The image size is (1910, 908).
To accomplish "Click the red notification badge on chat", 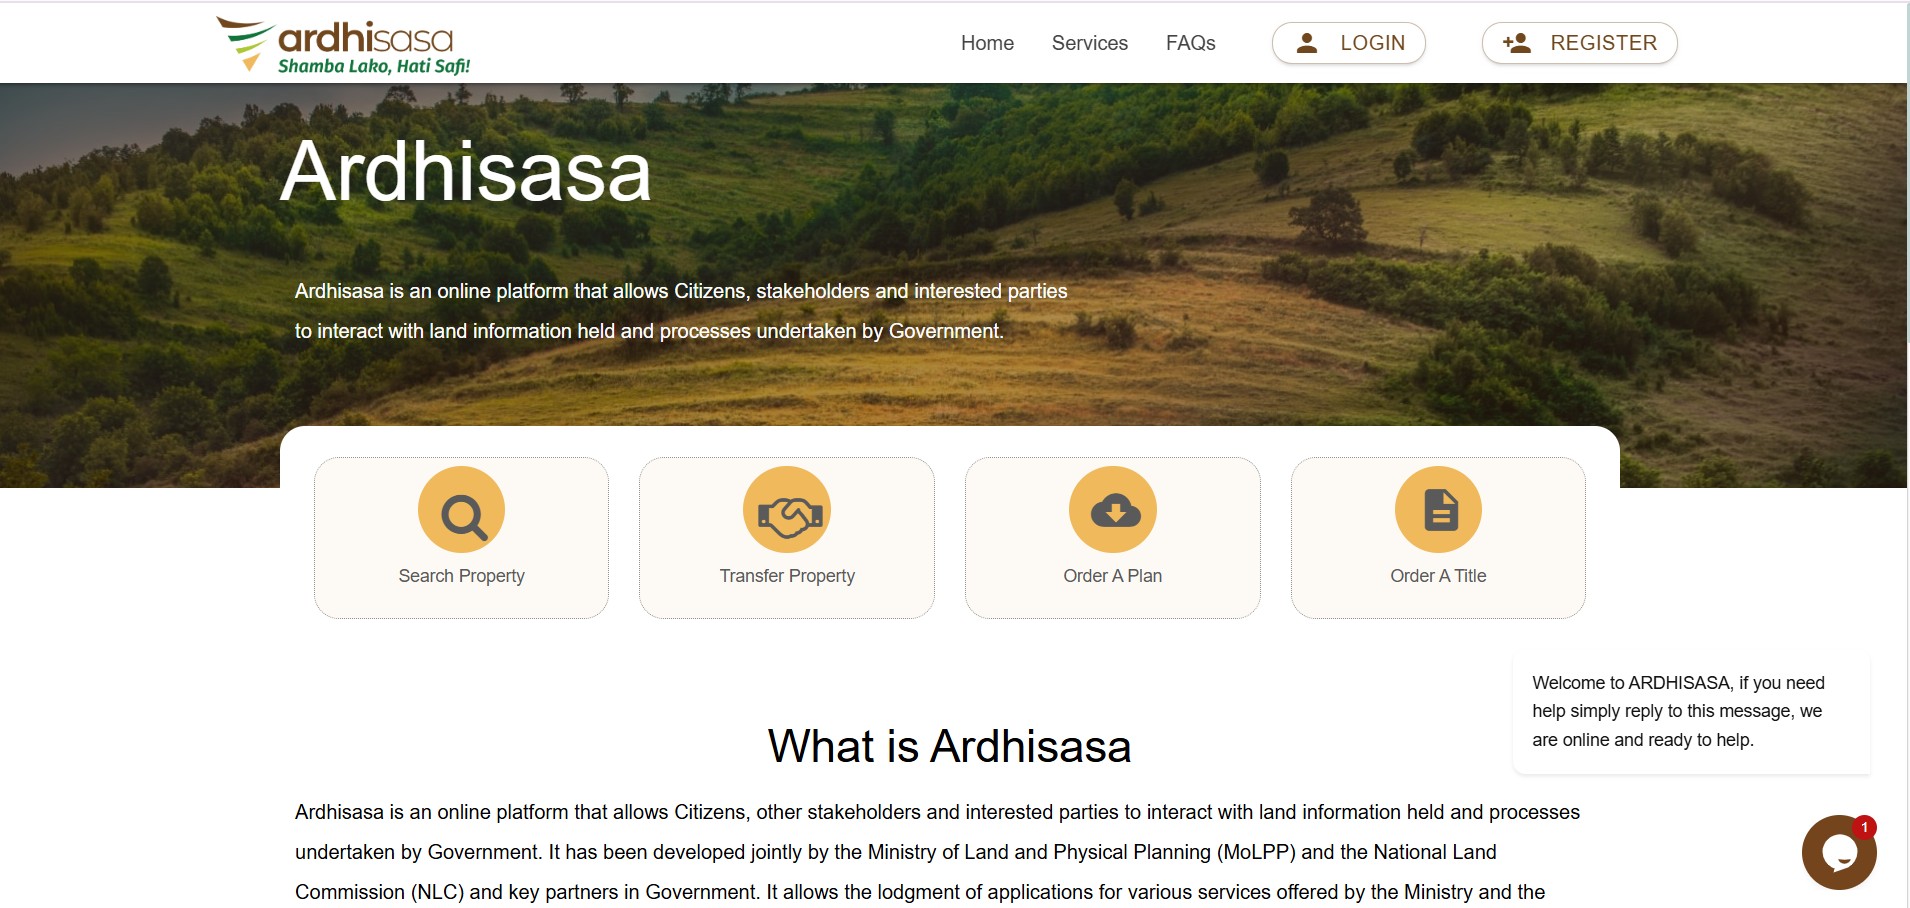I will coord(1864,828).
